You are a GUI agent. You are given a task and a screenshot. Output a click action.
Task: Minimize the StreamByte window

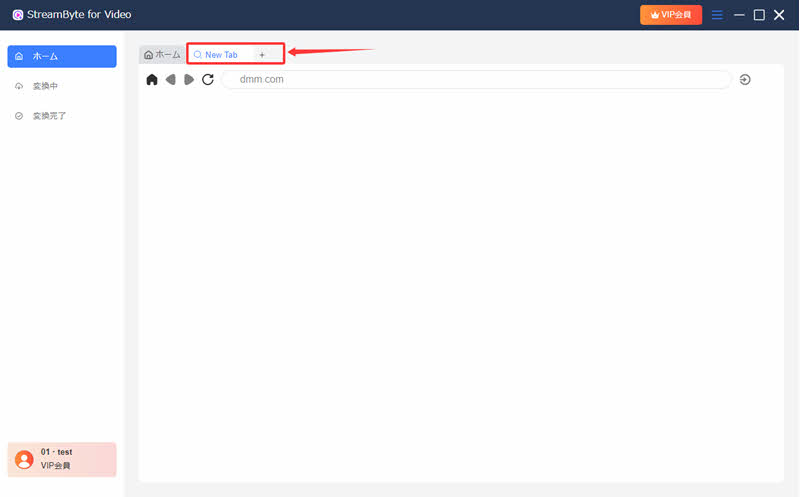tap(740, 15)
